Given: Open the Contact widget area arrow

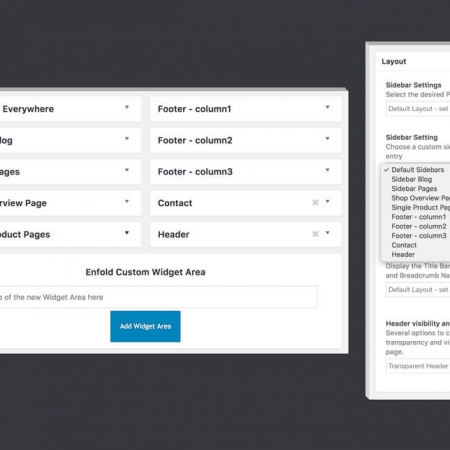Looking at the screenshot, I should [x=327, y=201].
